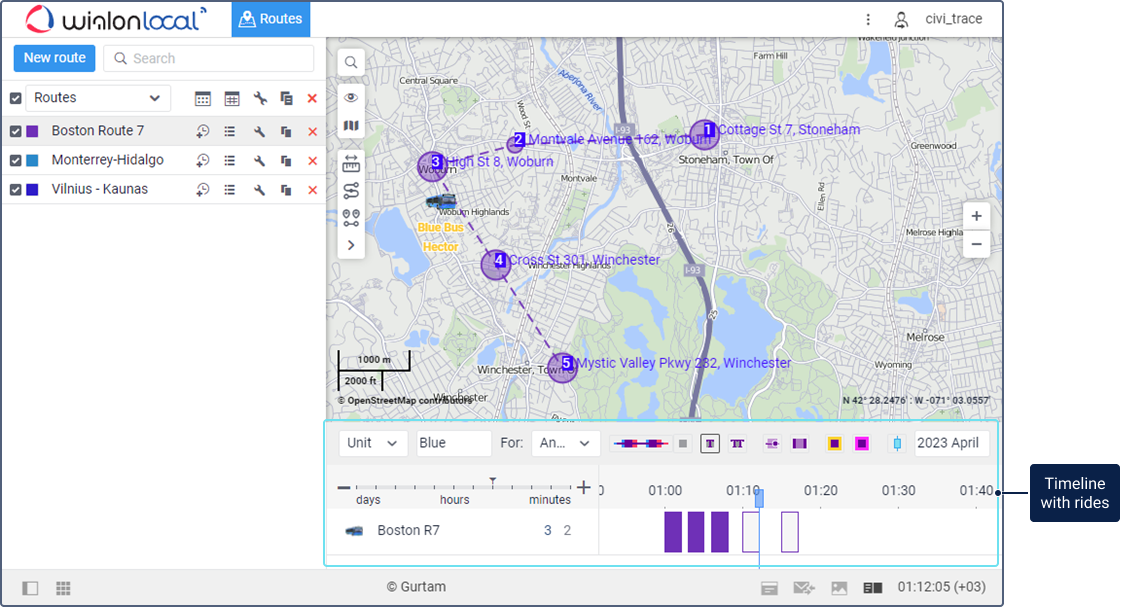Toggle visible layers eye icon on map
The width and height of the screenshot is (1122, 607).
pos(351,98)
